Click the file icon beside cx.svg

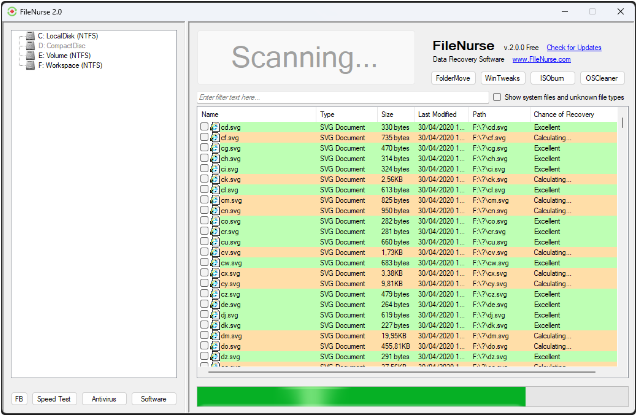[215, 273]
